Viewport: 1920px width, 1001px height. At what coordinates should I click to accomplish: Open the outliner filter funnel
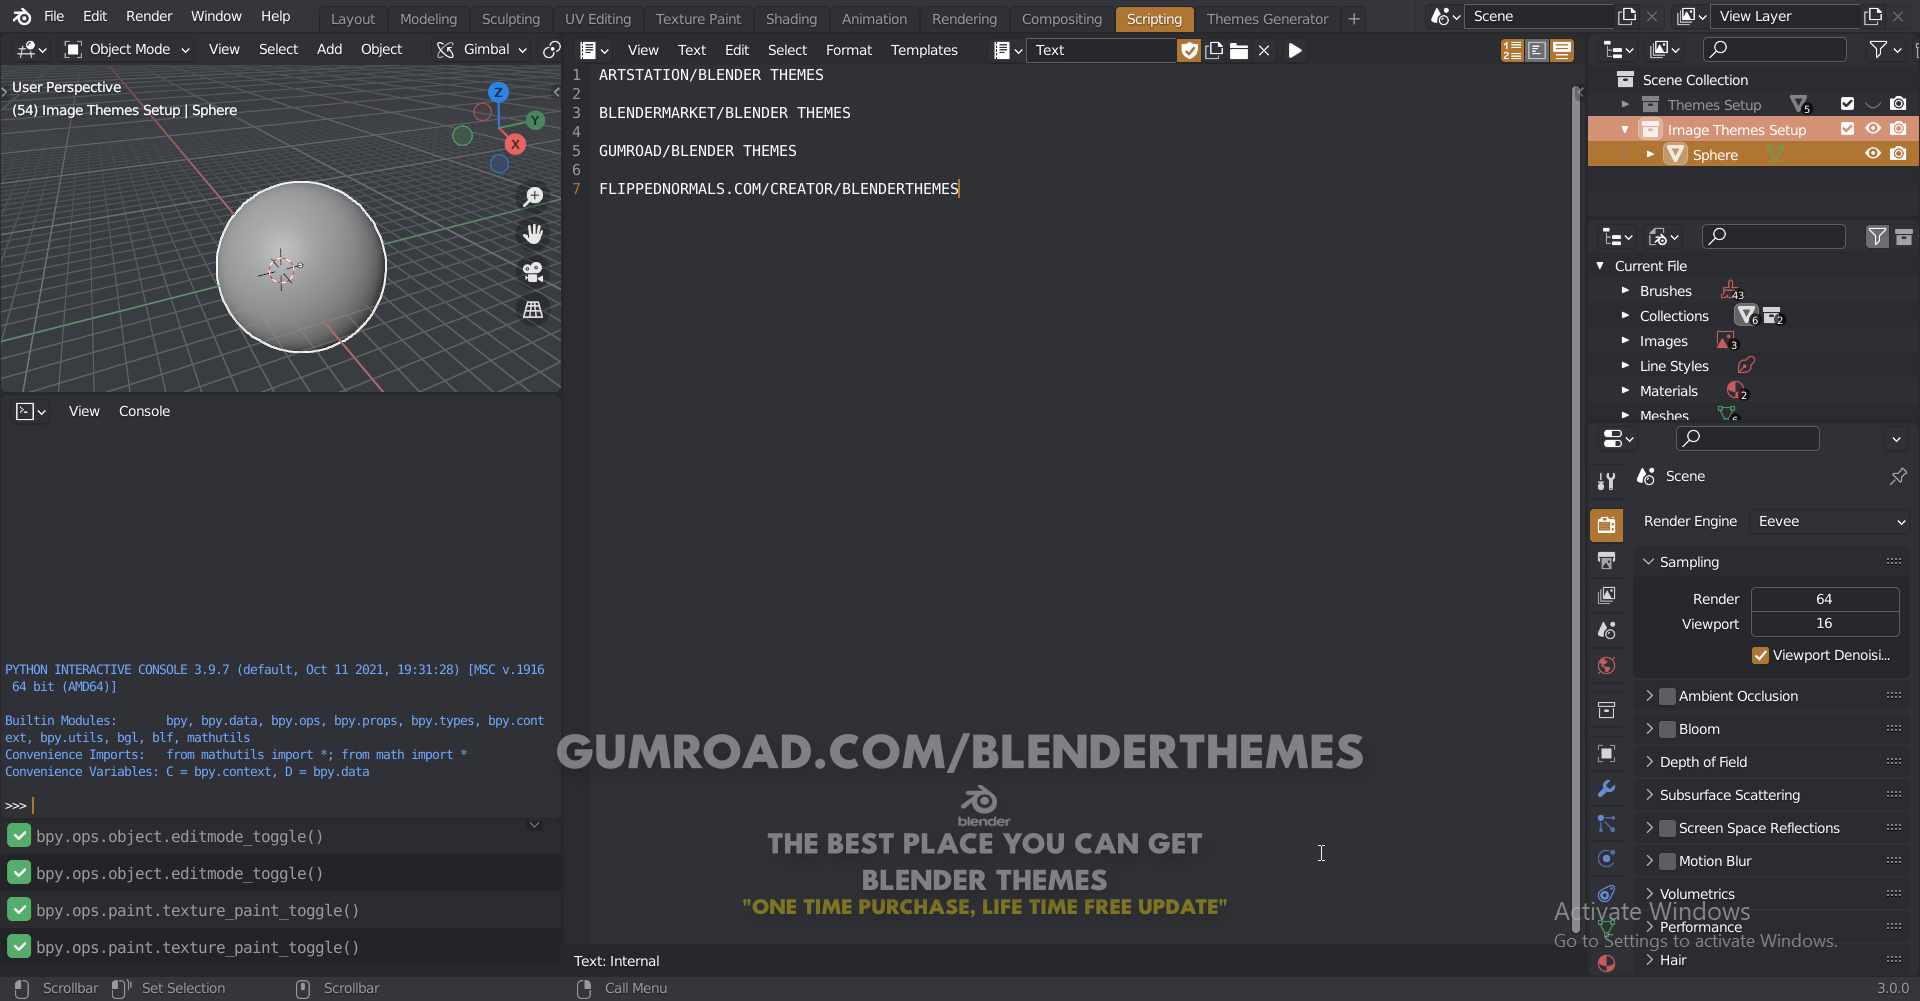click(1884, 49)
